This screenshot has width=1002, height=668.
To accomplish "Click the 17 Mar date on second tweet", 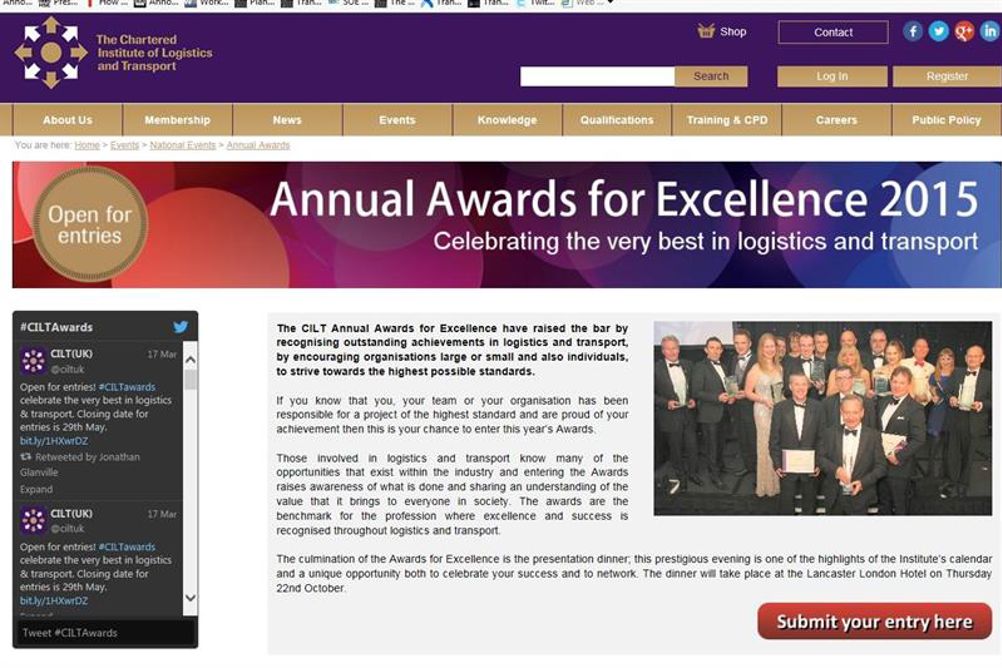I will 162,514.
